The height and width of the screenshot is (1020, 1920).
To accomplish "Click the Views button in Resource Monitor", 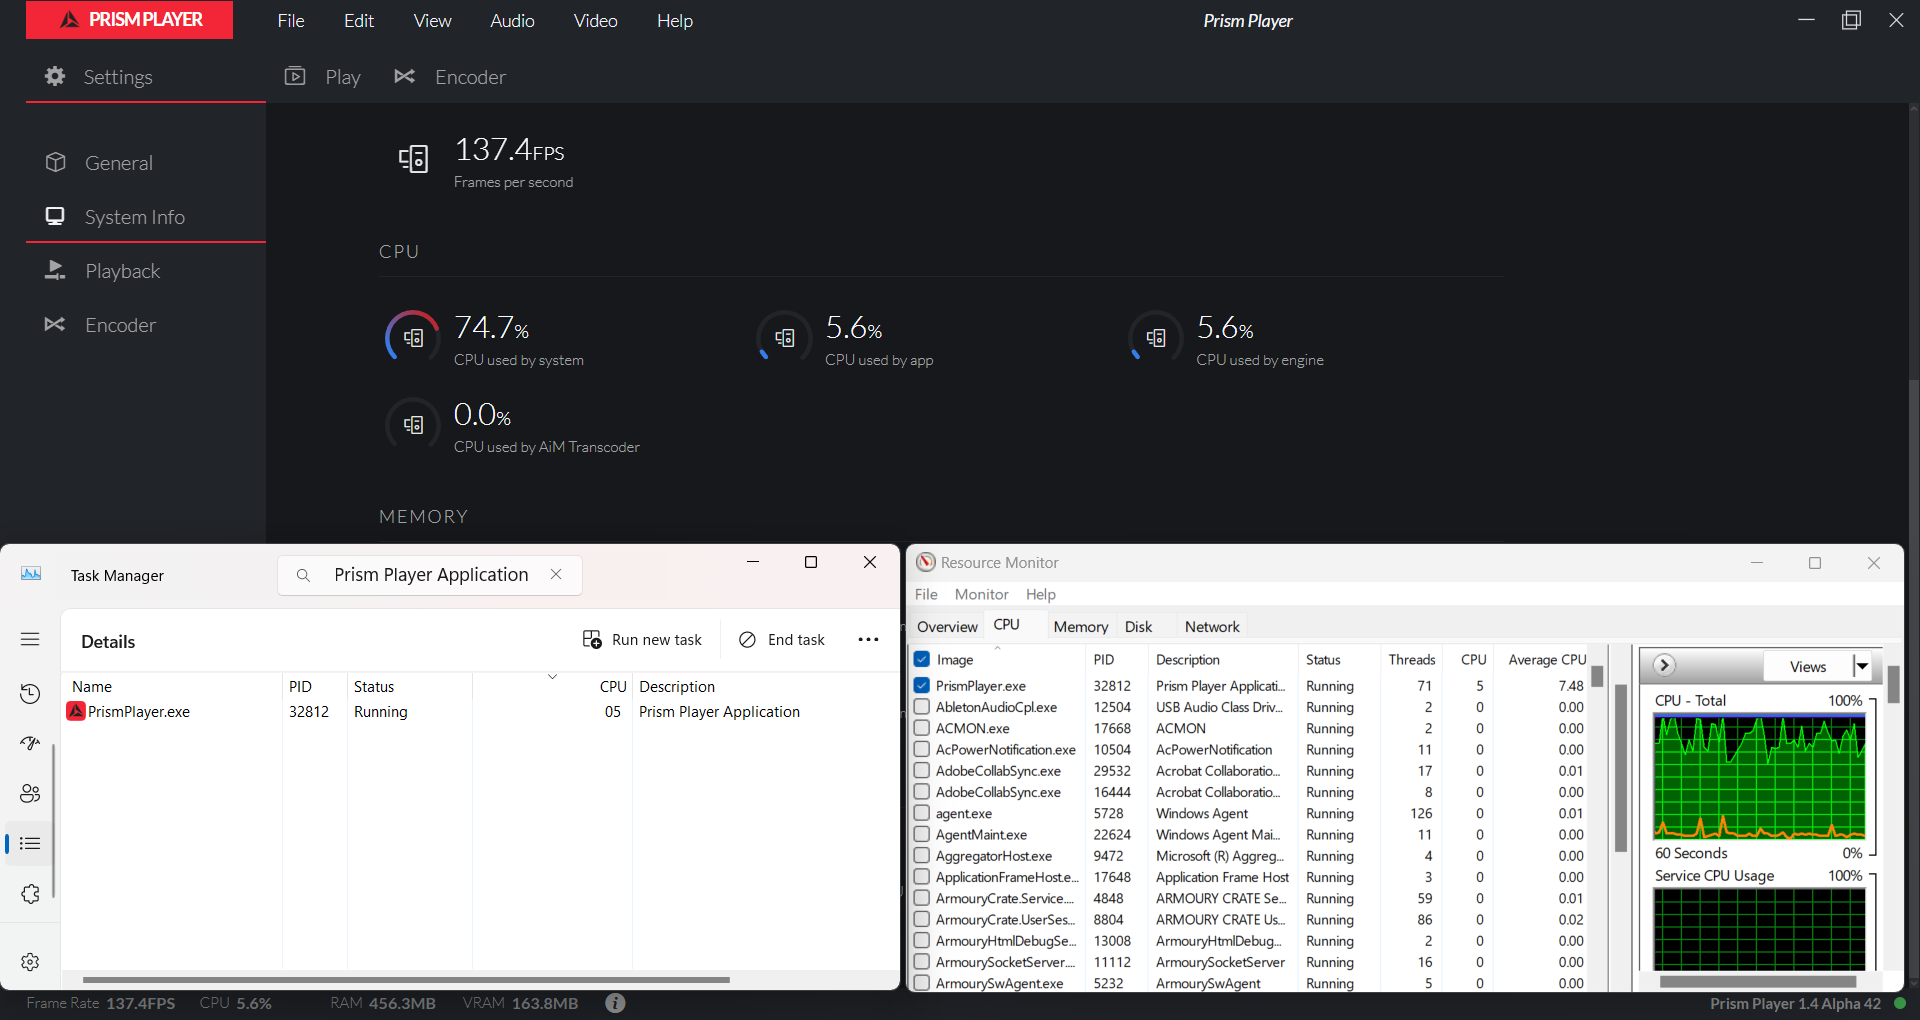I will point(1807,666).
